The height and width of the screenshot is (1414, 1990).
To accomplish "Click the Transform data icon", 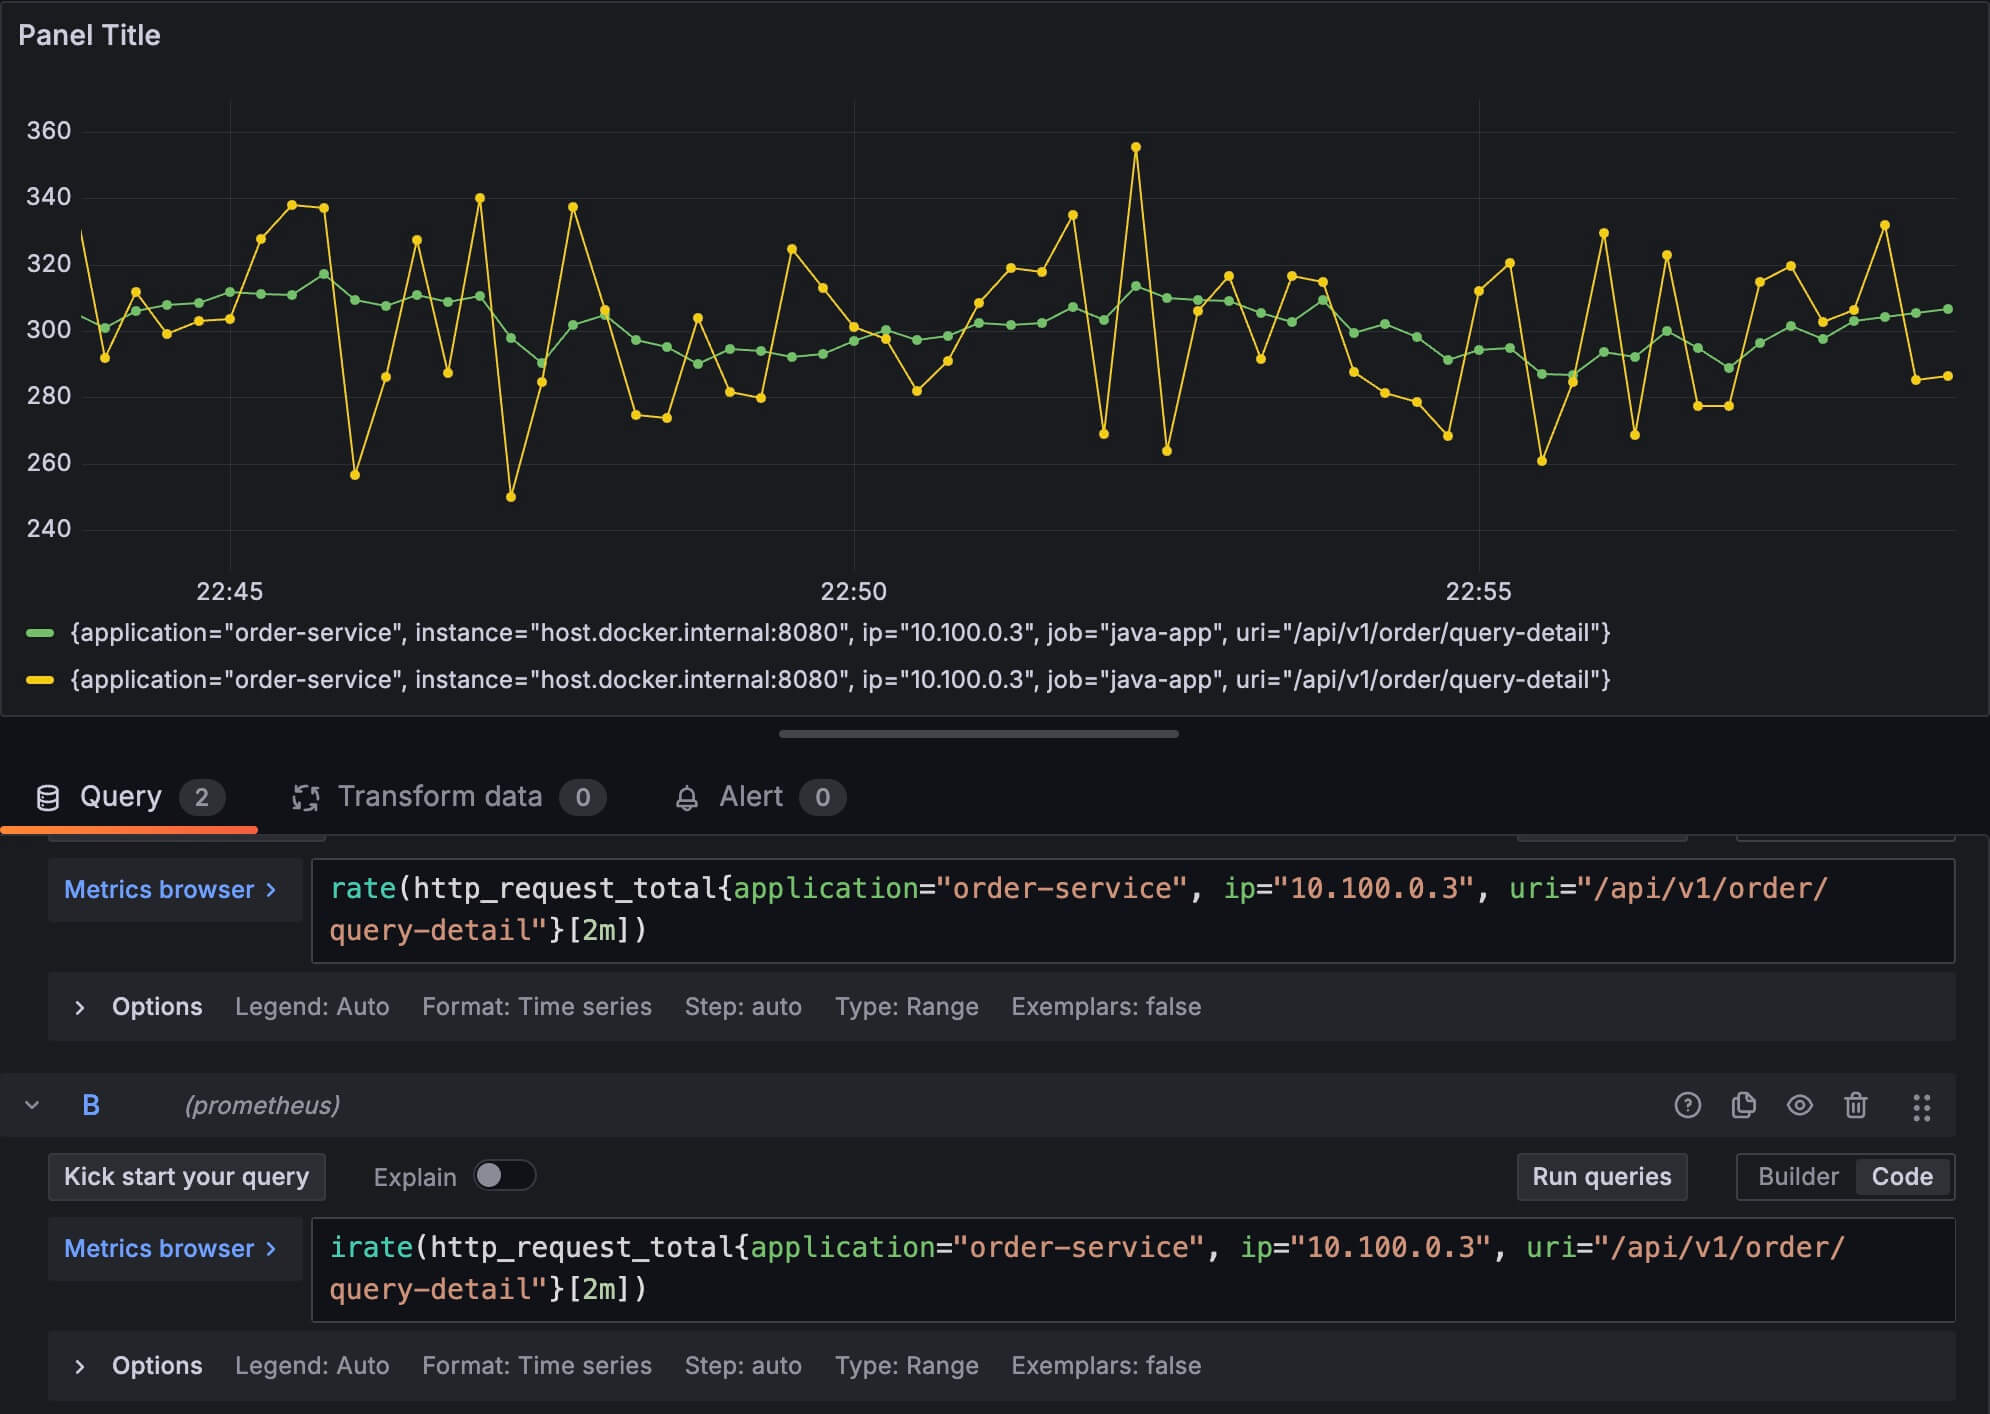I will tap(305, 797).
